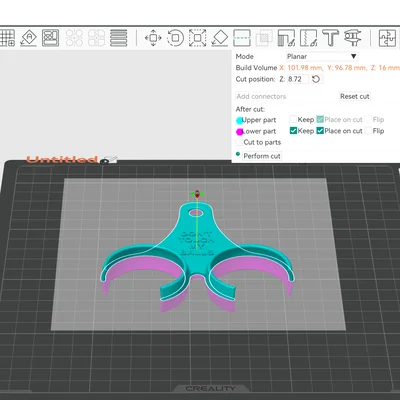The width and height of the screenshot is (400, 400).
Task: Toggle Place on cut for Lower part
Action: click(320, 131)
